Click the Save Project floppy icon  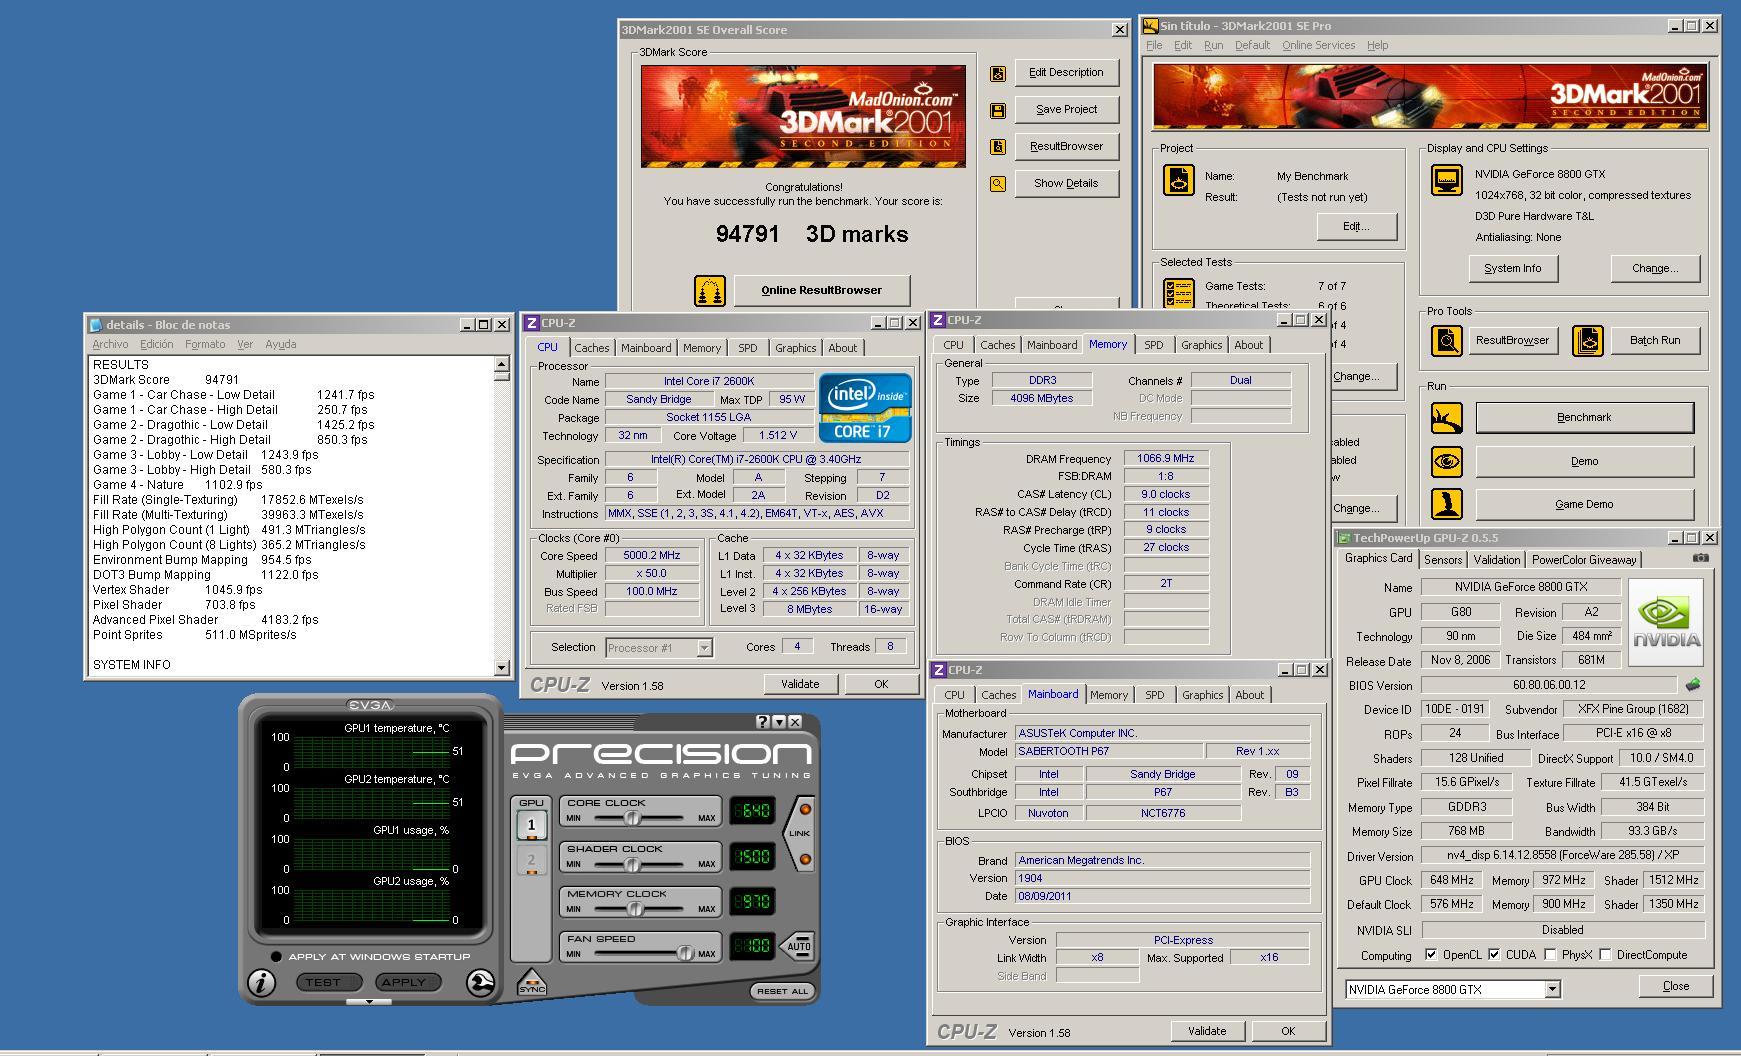pyautogui.click(x=997, y=110)
